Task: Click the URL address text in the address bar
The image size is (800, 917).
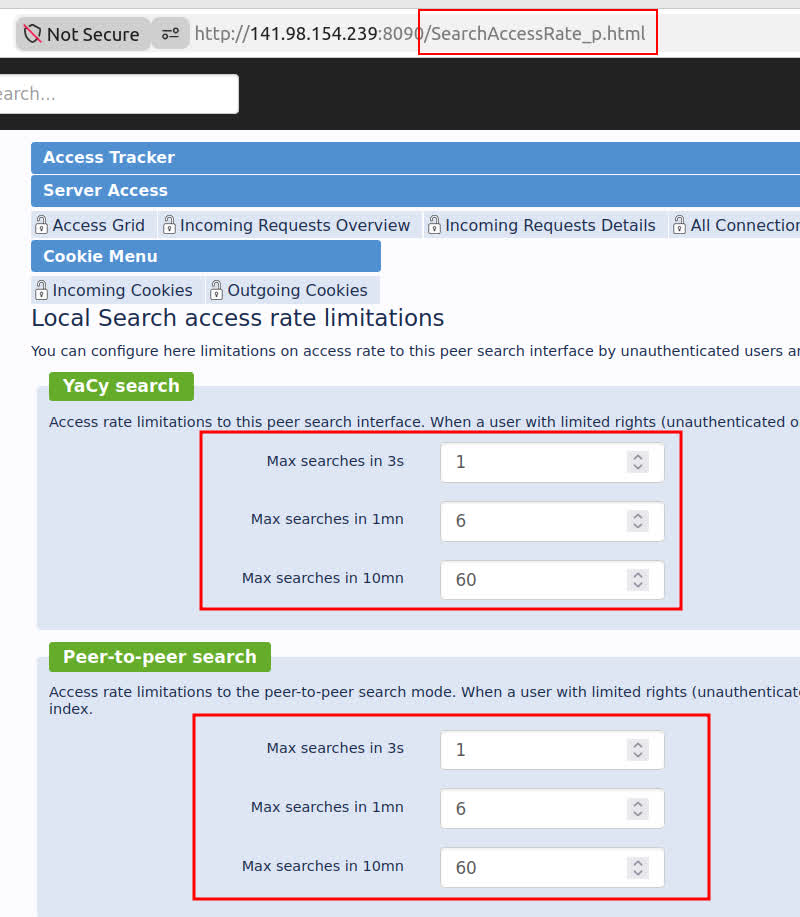Action: [x=420, y=34]
